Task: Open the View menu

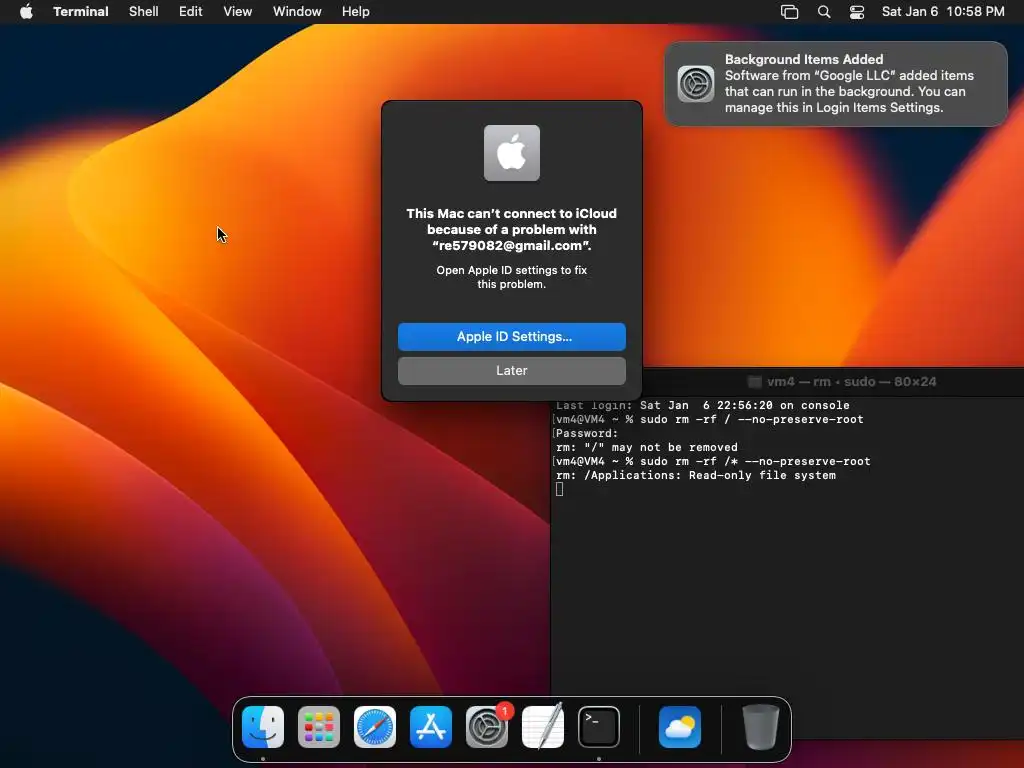Action: [x=237, y=11]
